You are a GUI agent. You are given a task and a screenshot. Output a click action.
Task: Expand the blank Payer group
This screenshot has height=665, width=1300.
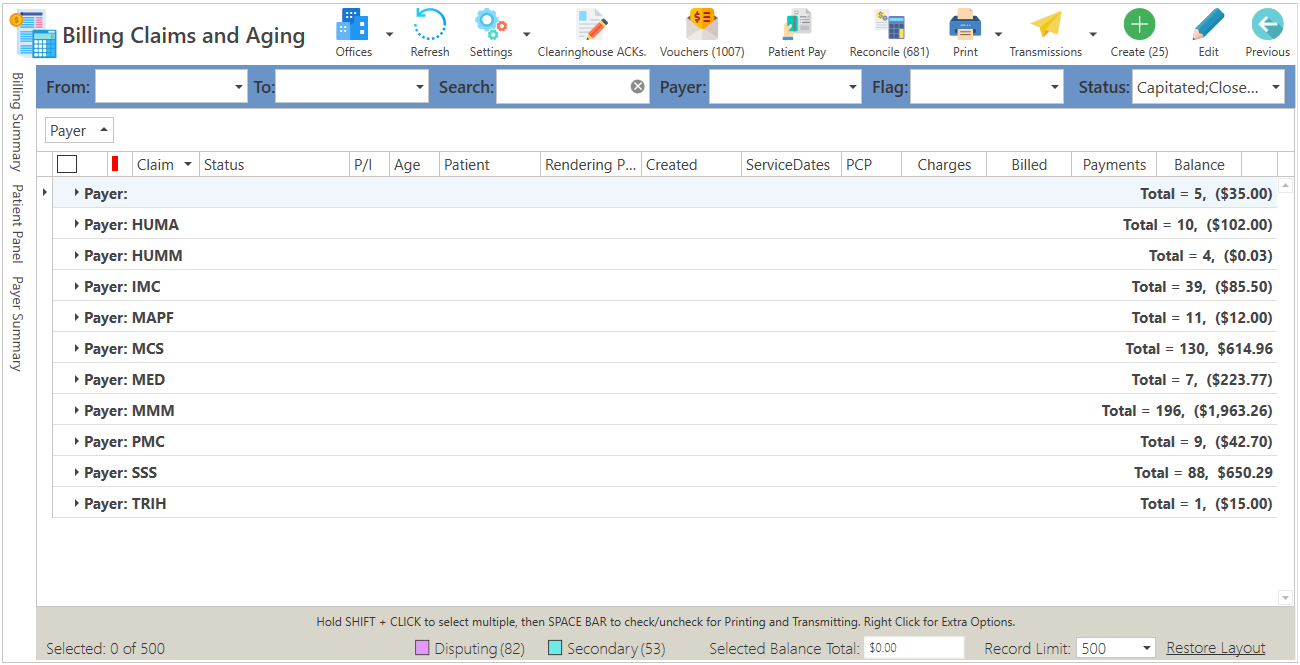[77, 193]
